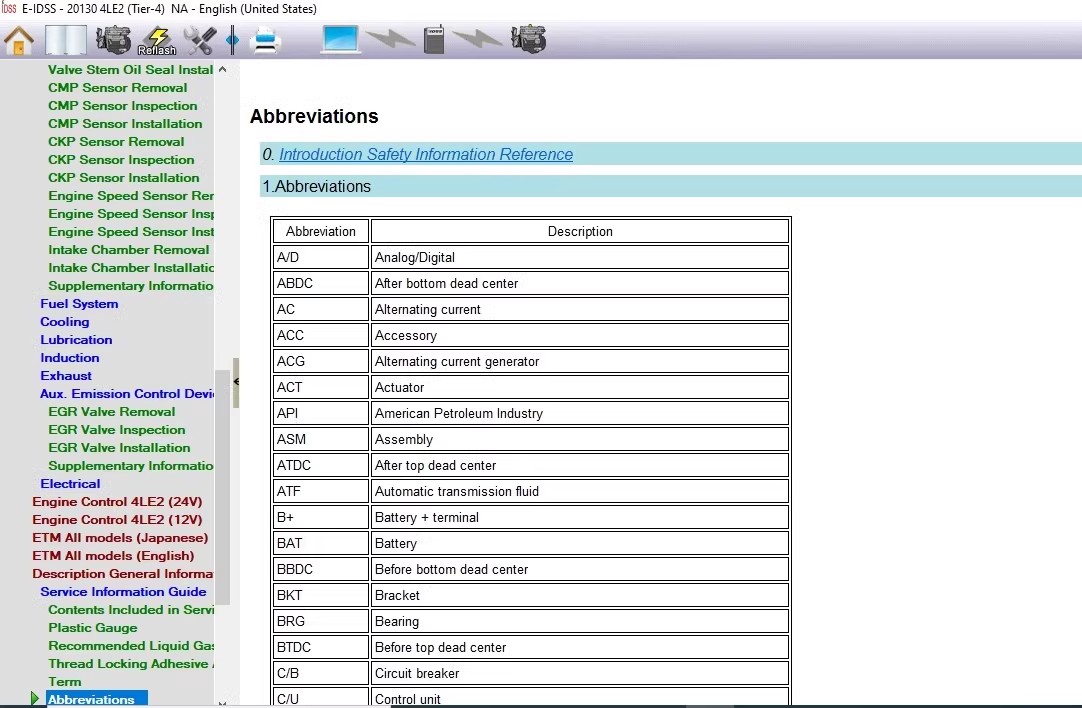This screenshot has height=708, width=1082.
Task: Click the lightning bolt before the engine status icon
Action: 477,39
